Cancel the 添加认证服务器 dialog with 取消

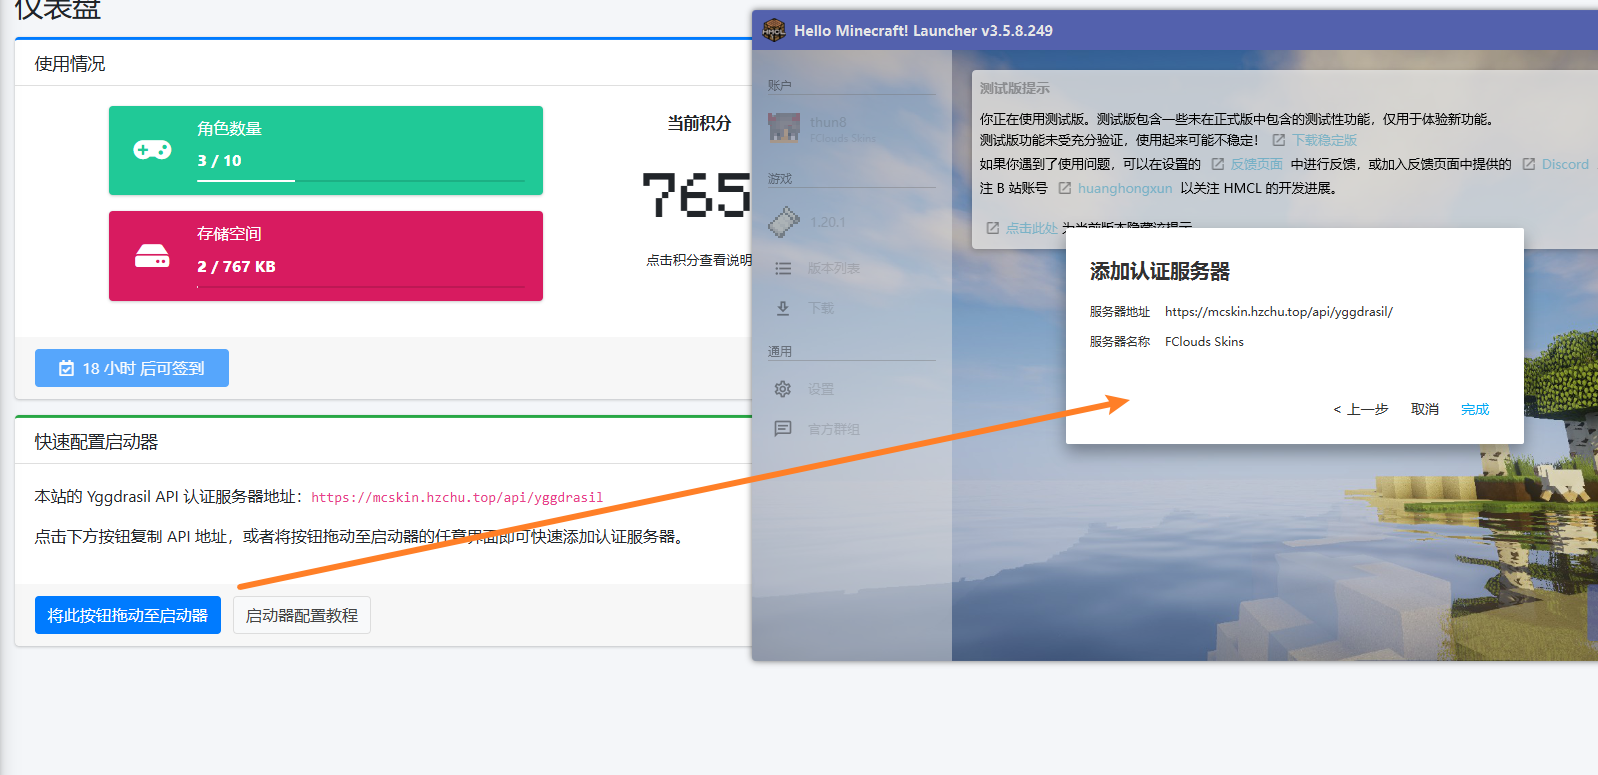coord(1425,409)
